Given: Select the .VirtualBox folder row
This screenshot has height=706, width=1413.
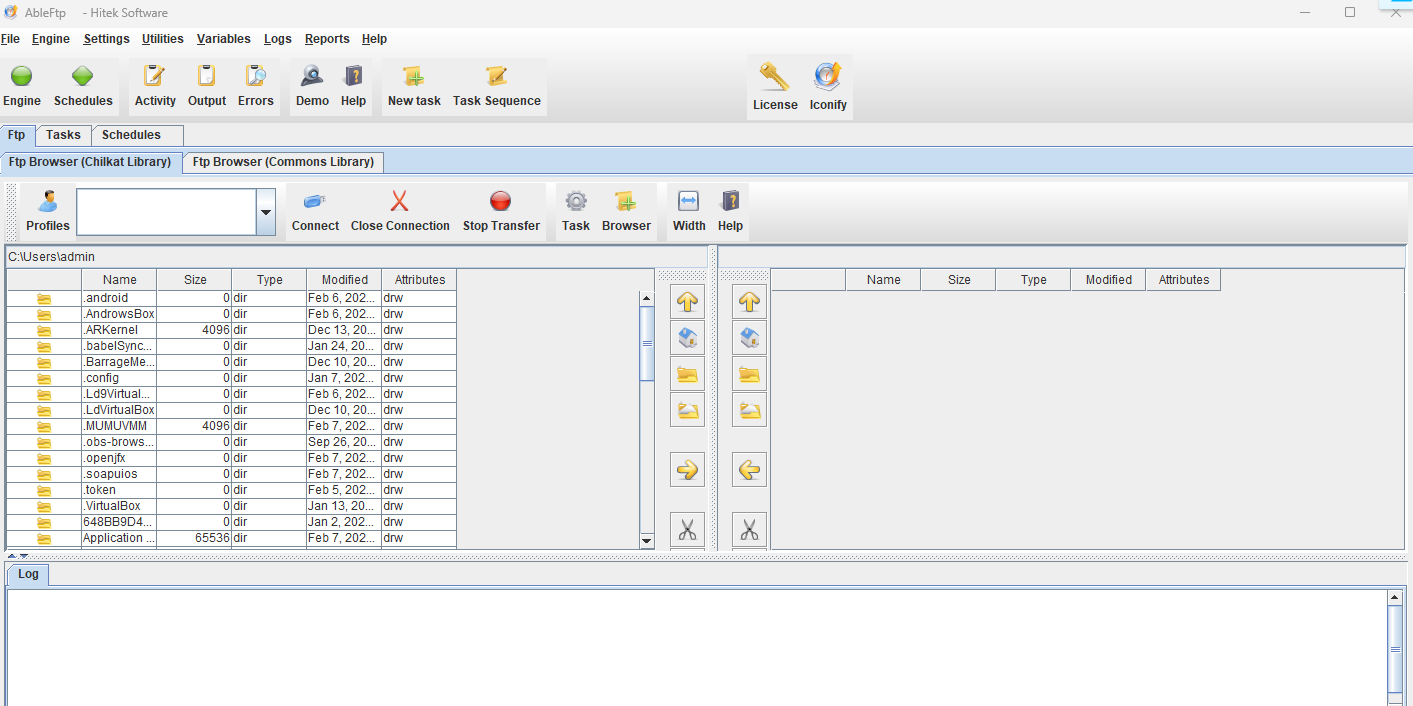Looking at the screenshot, I should (231, 506).
